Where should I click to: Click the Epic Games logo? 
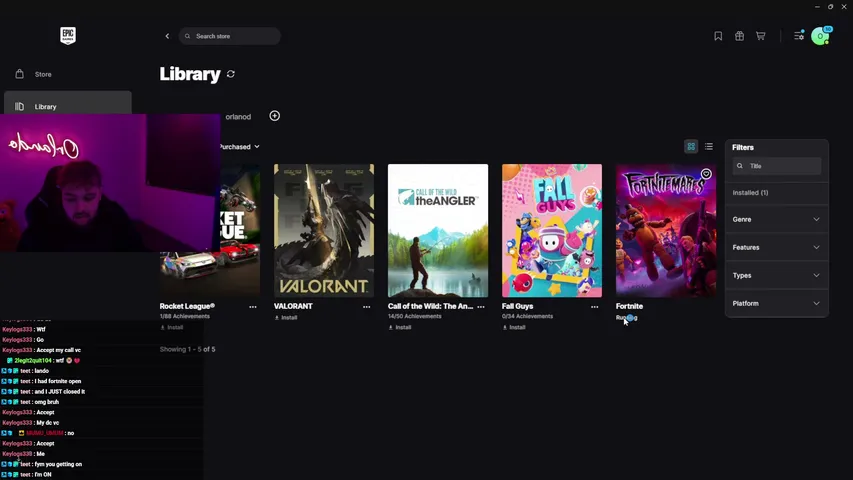(x=68, y=36)
